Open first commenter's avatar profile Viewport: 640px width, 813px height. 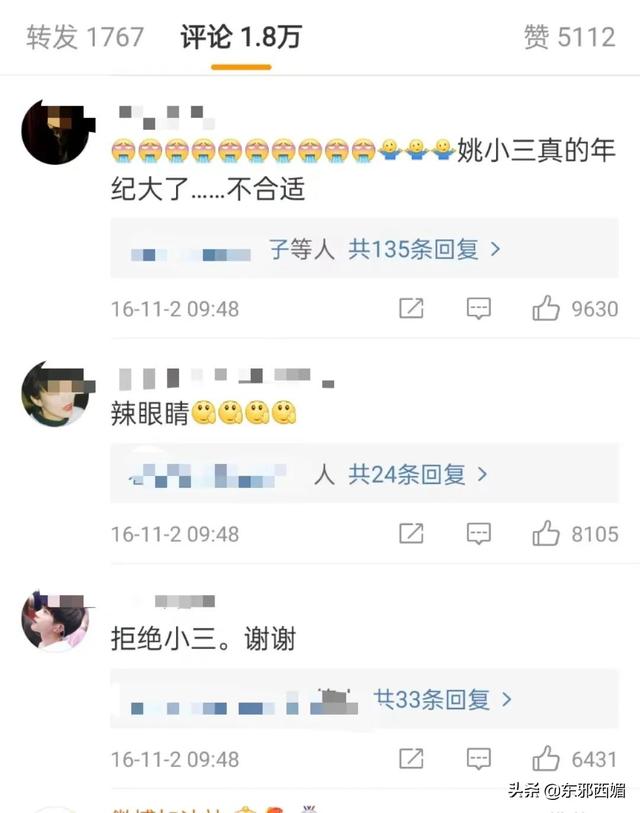55,133
